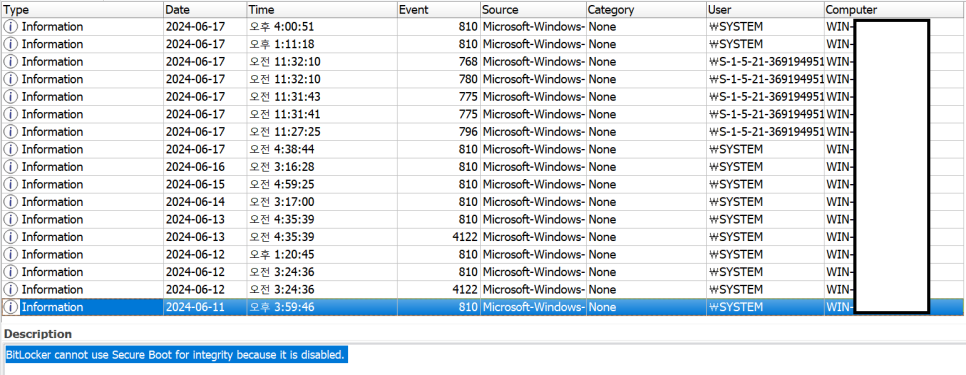Sort by the Computer column header

(895, 10)
